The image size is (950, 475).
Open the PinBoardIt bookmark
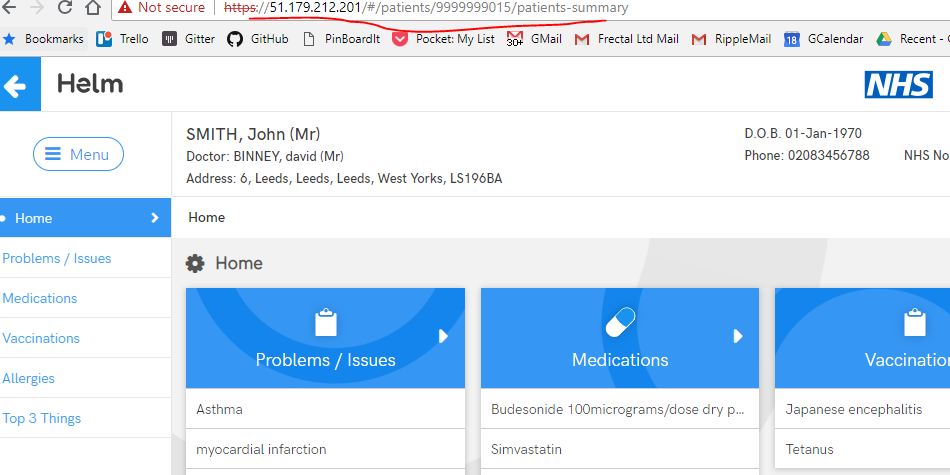tap(341, 39)
